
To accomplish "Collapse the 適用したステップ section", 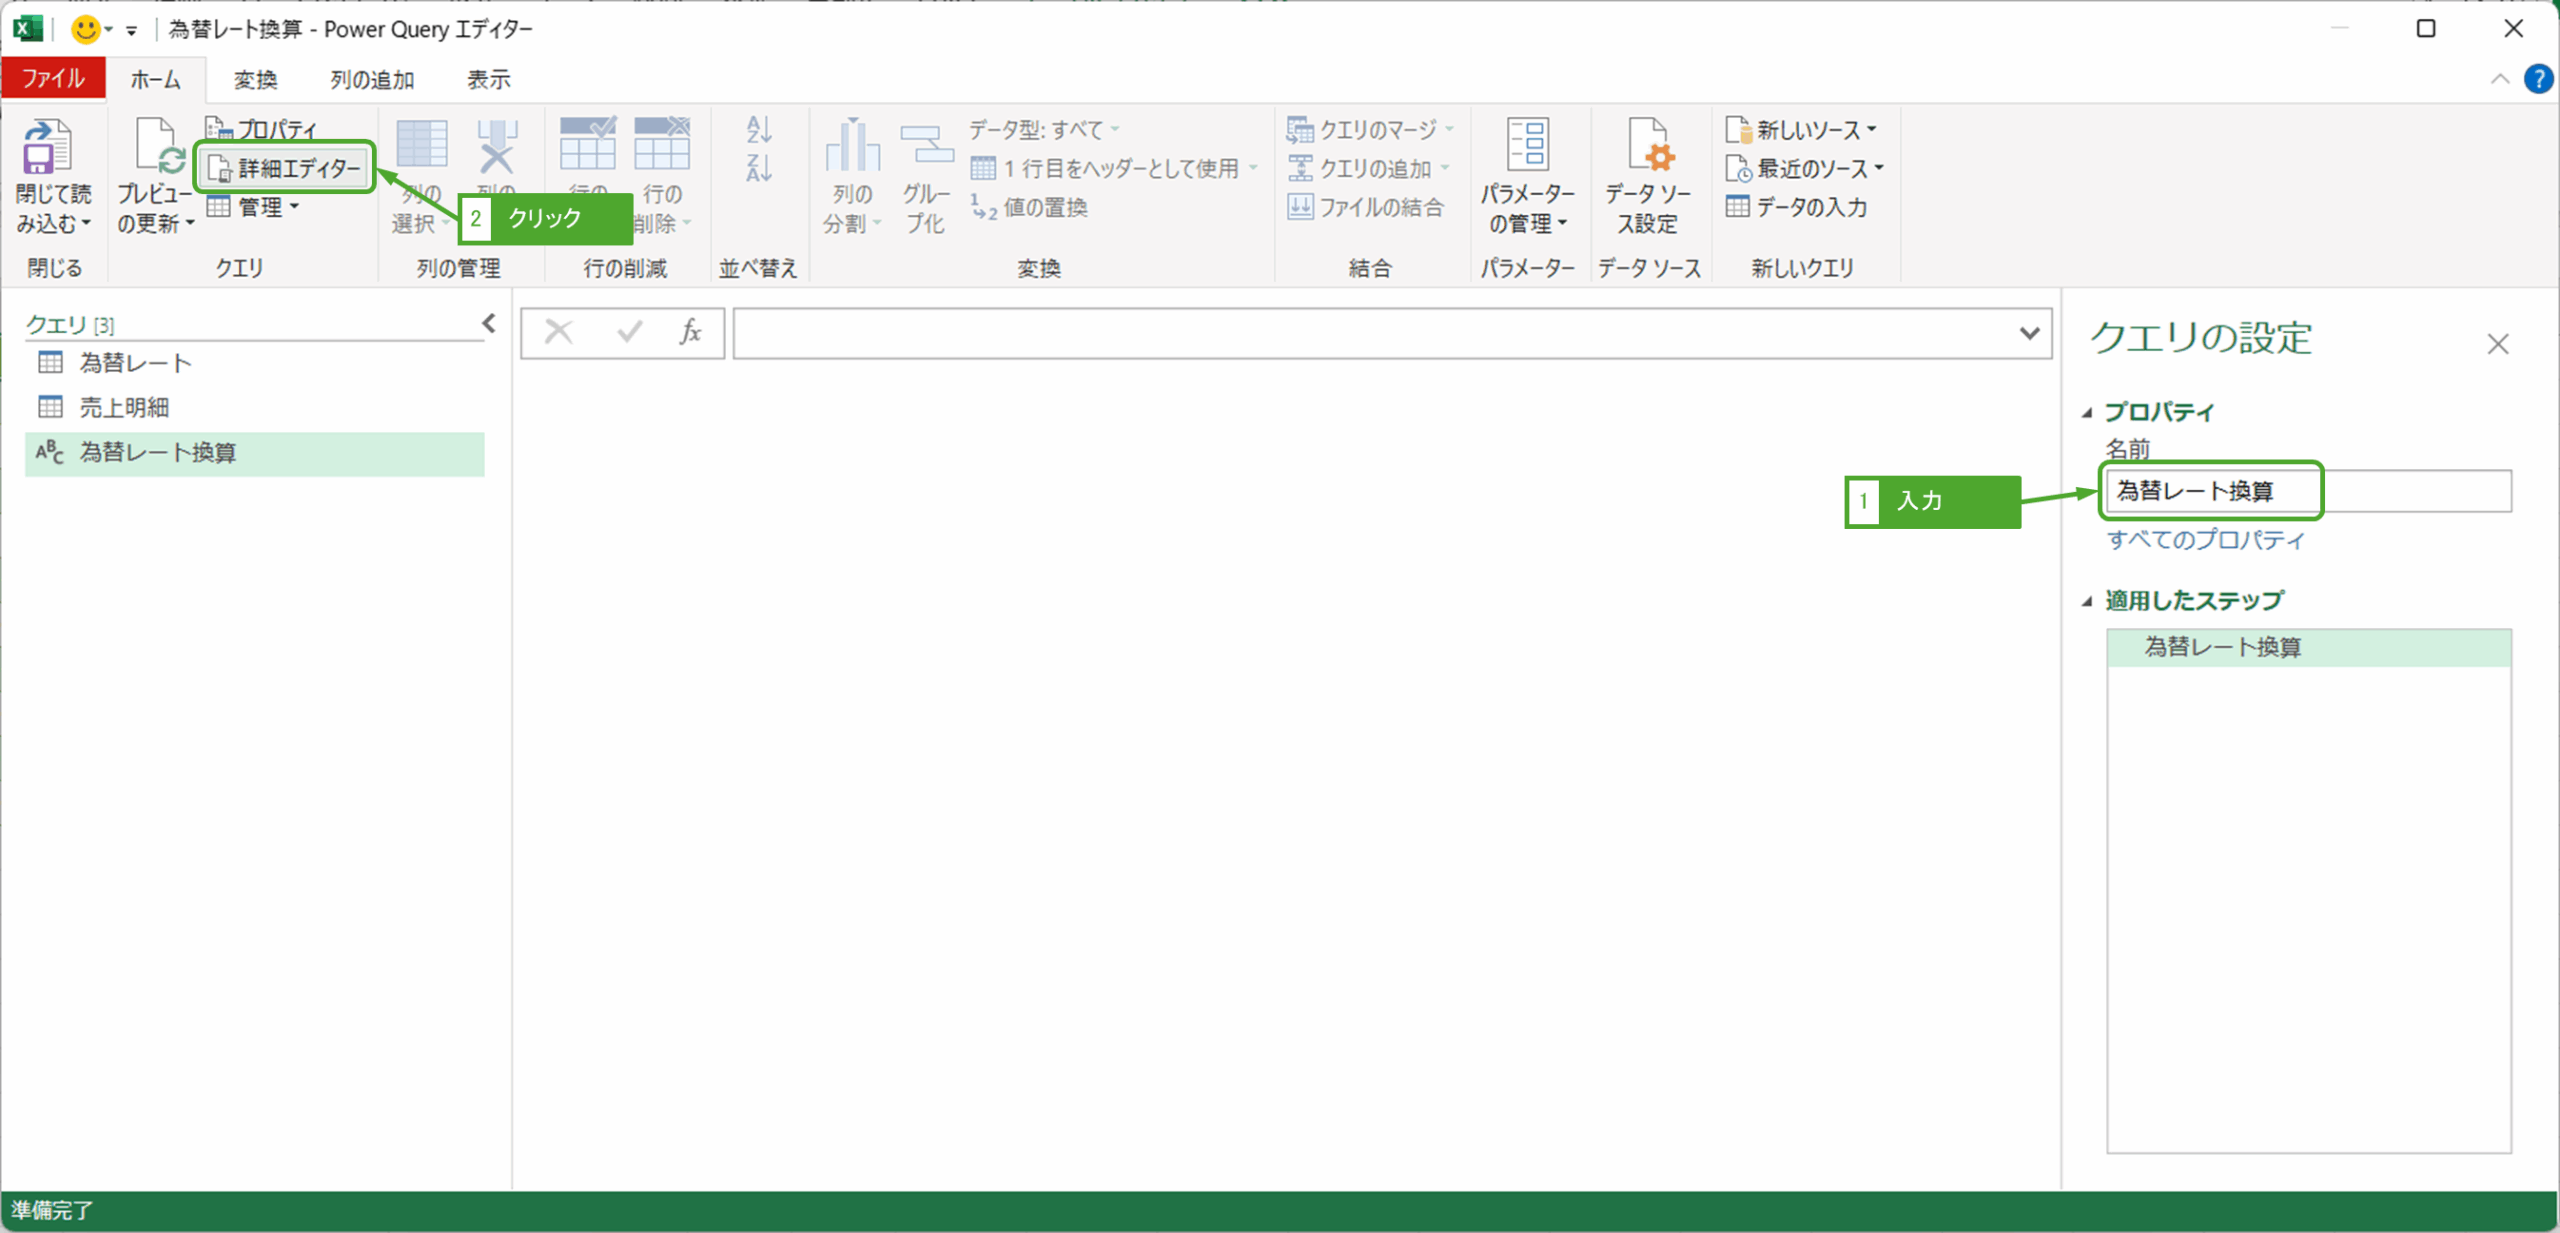I will point(2087,601).
